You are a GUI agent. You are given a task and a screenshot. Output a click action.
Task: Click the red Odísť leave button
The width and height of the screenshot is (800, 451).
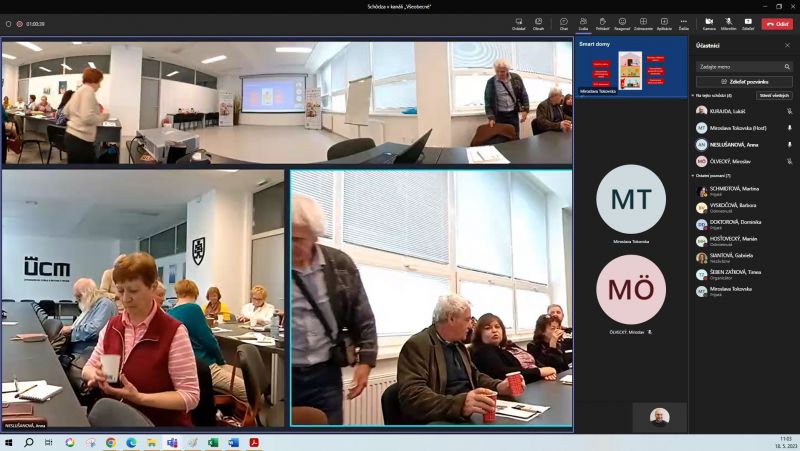777,23
